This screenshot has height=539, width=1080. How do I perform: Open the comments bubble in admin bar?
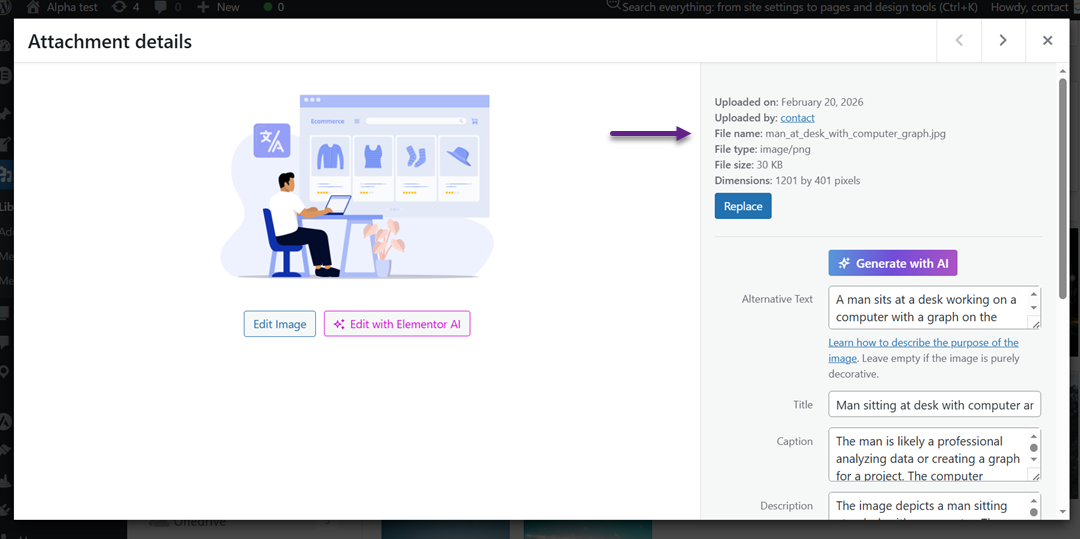tap(162, 8)
